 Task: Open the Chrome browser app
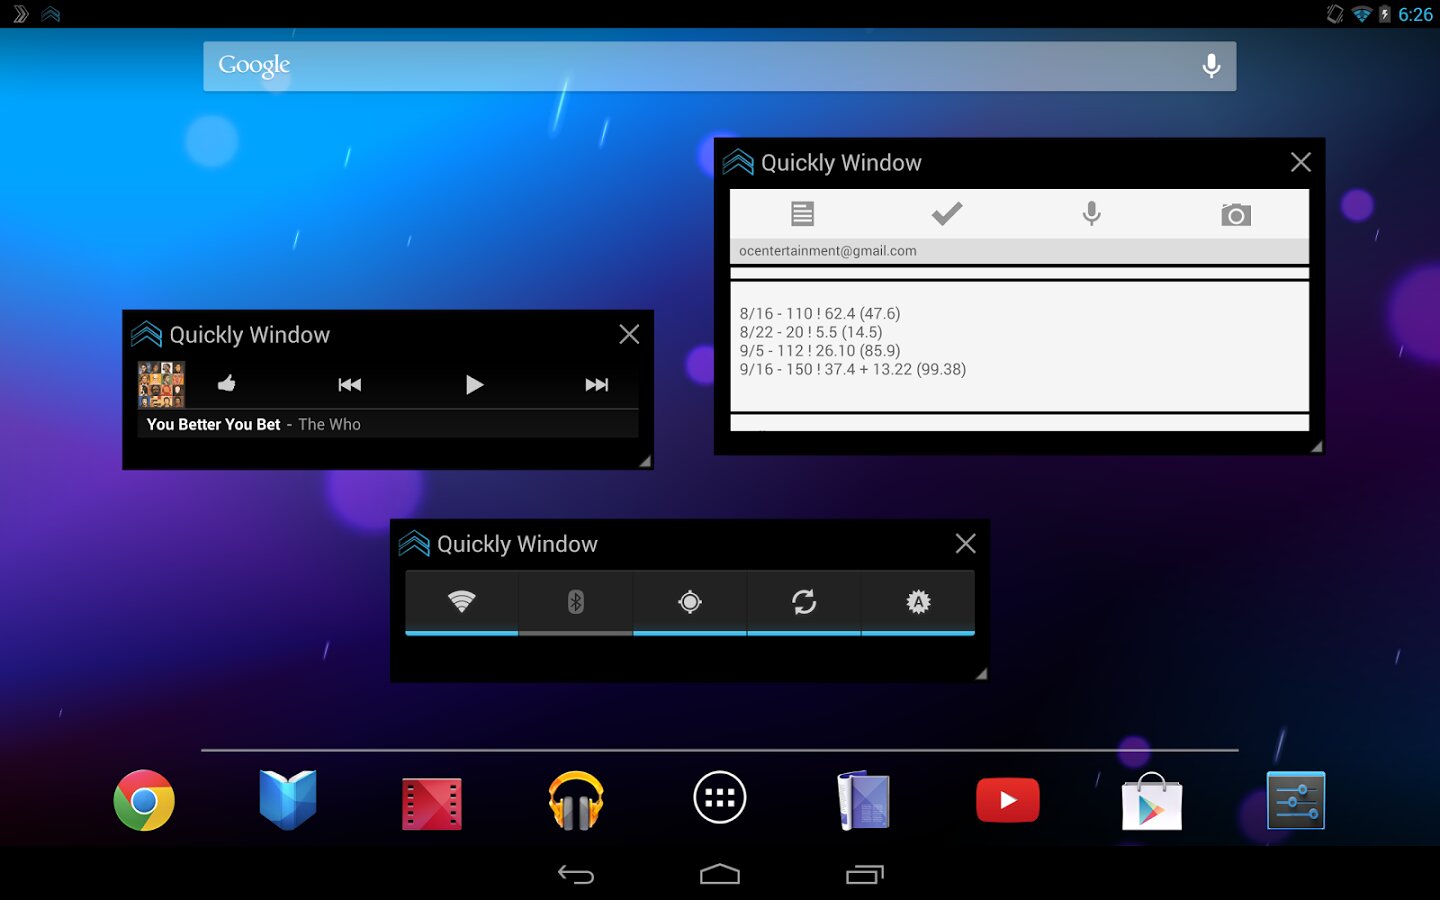coord(144,800)
